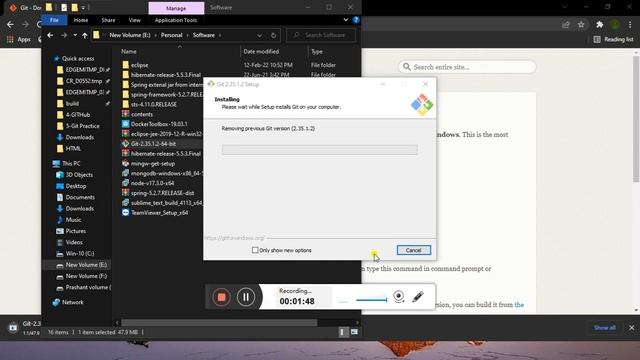
Task: Select the node-v17.3.0-x64 installer
Action: click(152, 183)
